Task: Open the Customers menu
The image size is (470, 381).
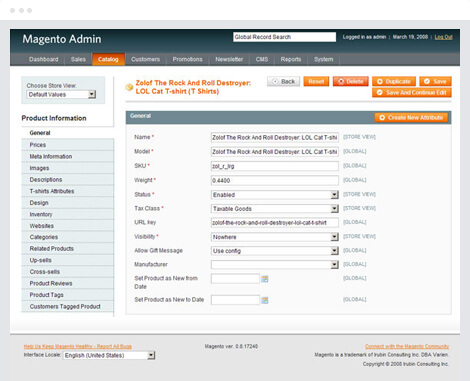Action: [x=145, y=59]
